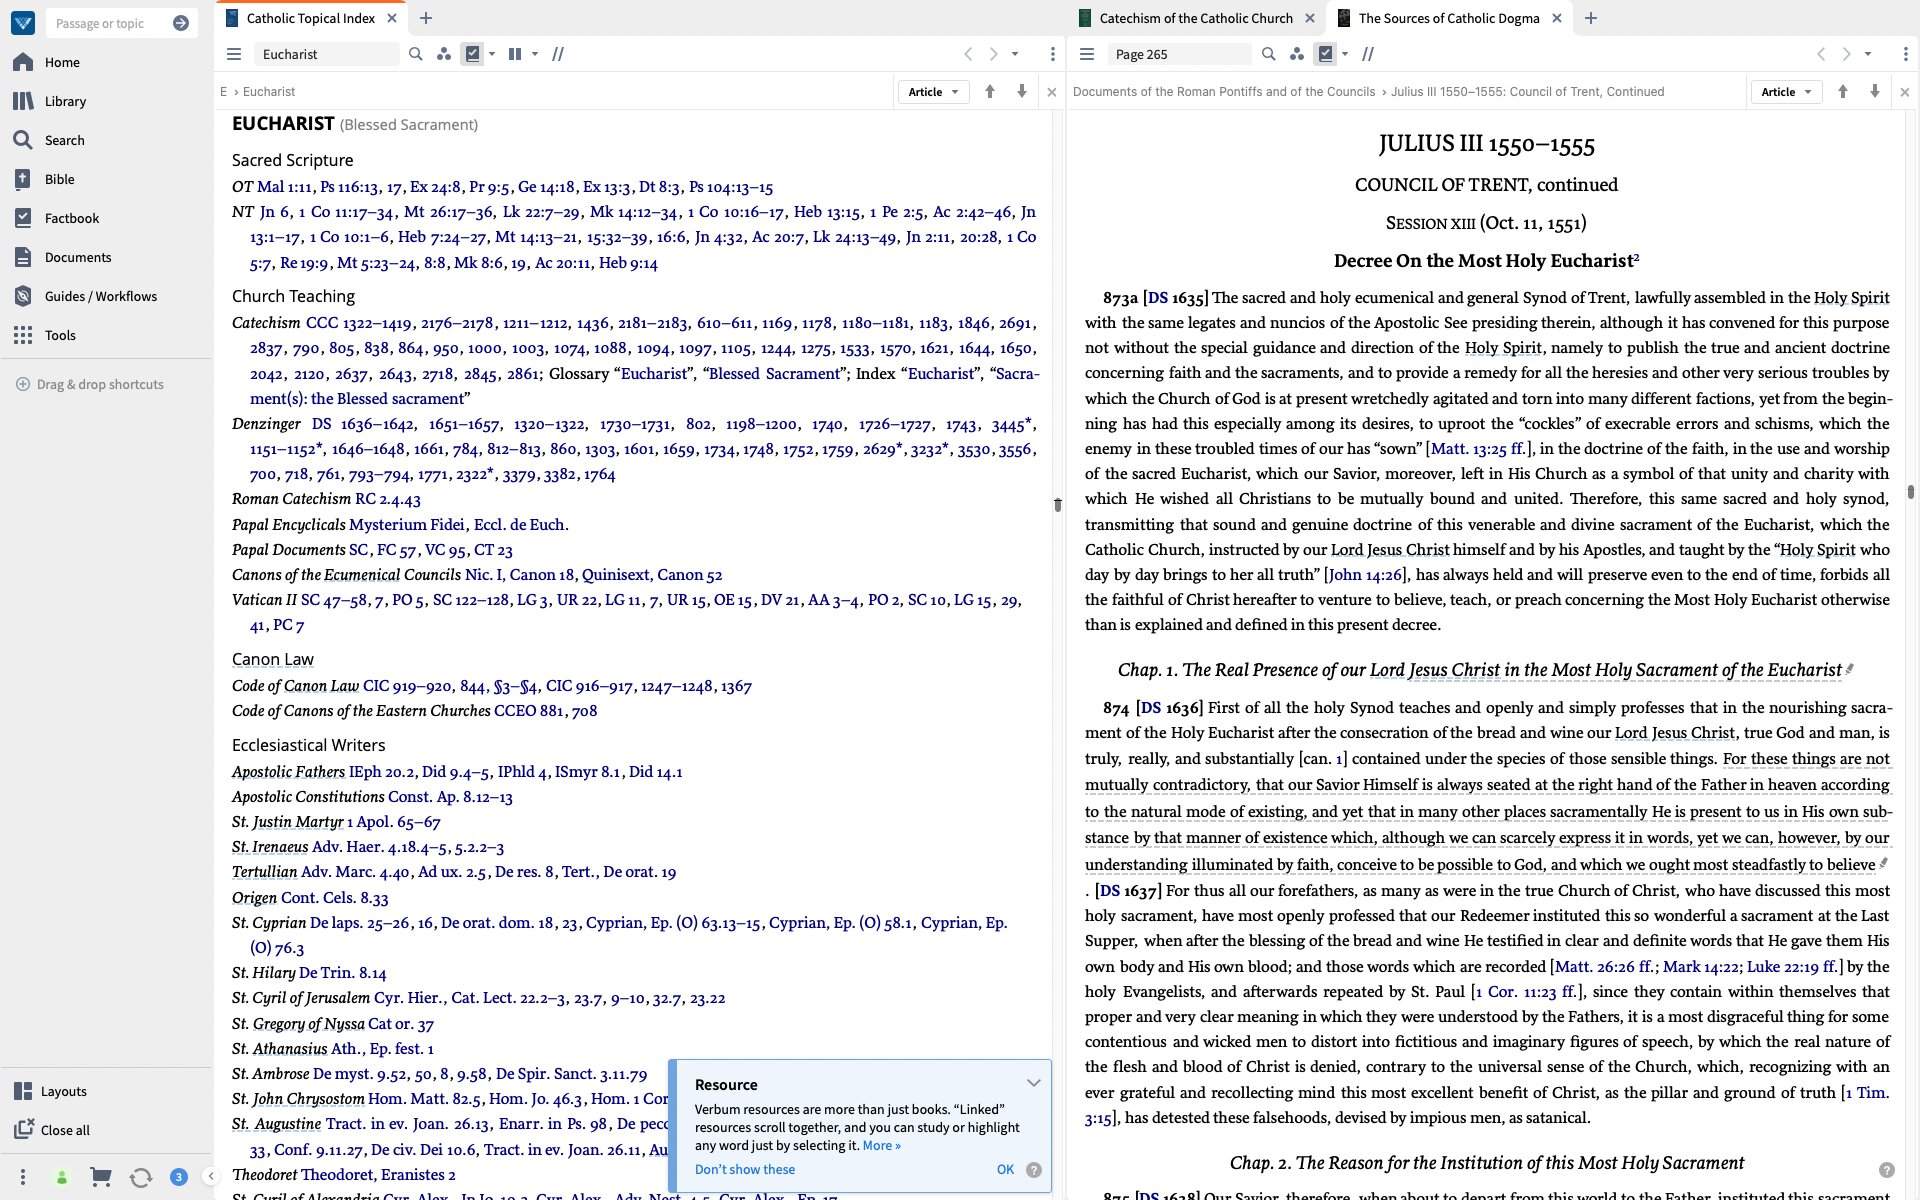Click Close all panels

[65, 1130]
